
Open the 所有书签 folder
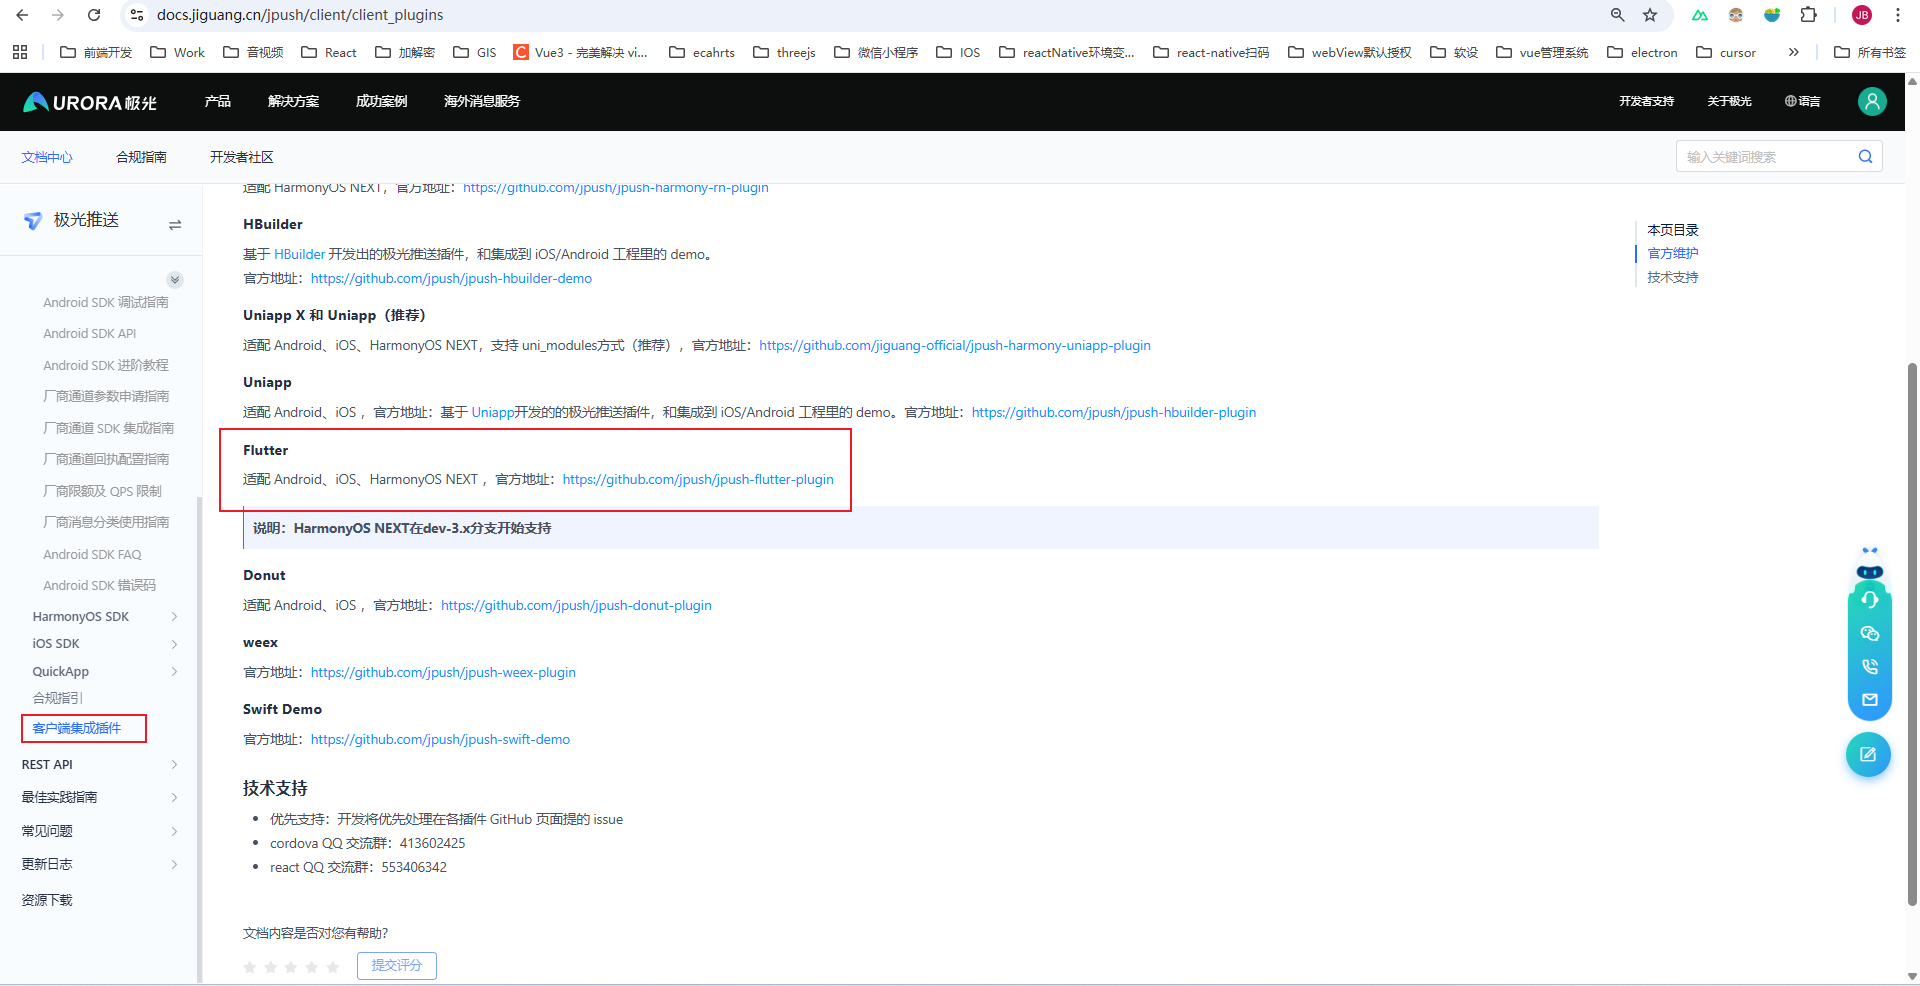pos(1870,52)
